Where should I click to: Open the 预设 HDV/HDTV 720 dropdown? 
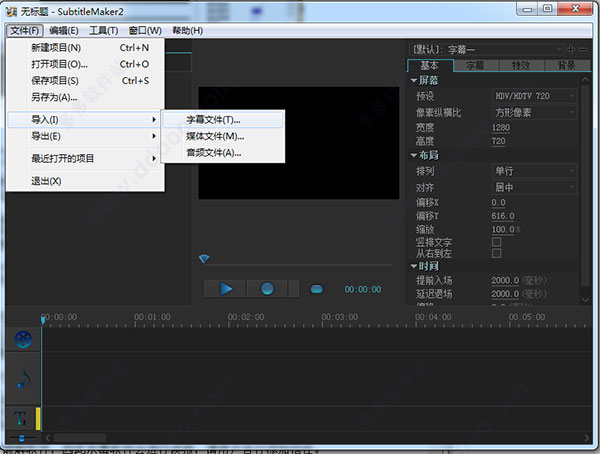(534, 96)
